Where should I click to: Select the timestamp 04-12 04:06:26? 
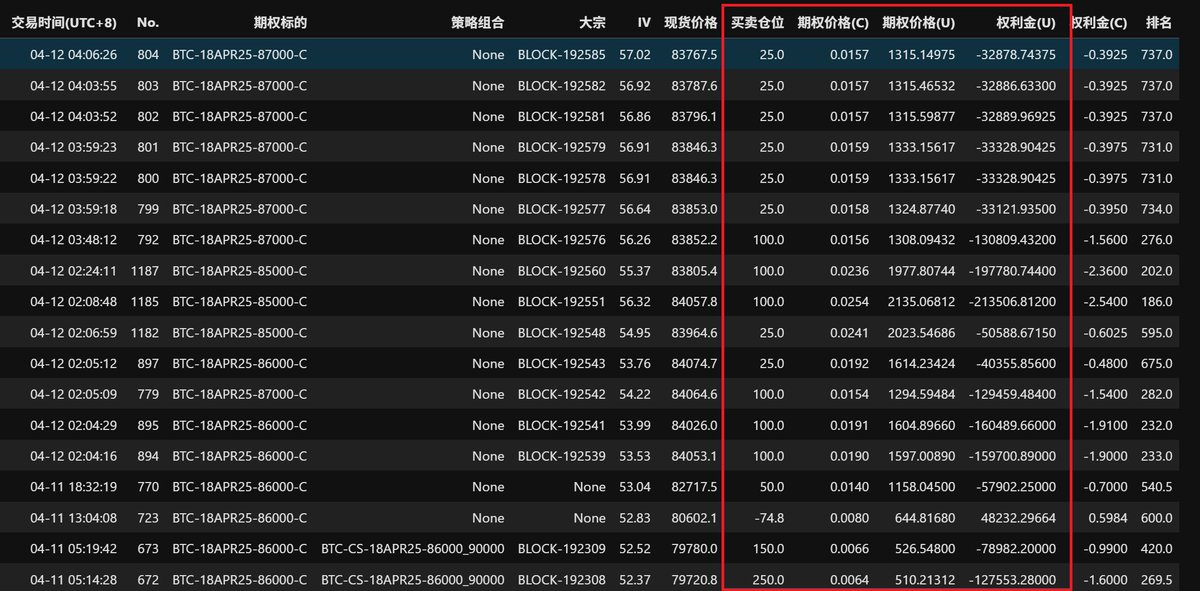tap(74, 54)
